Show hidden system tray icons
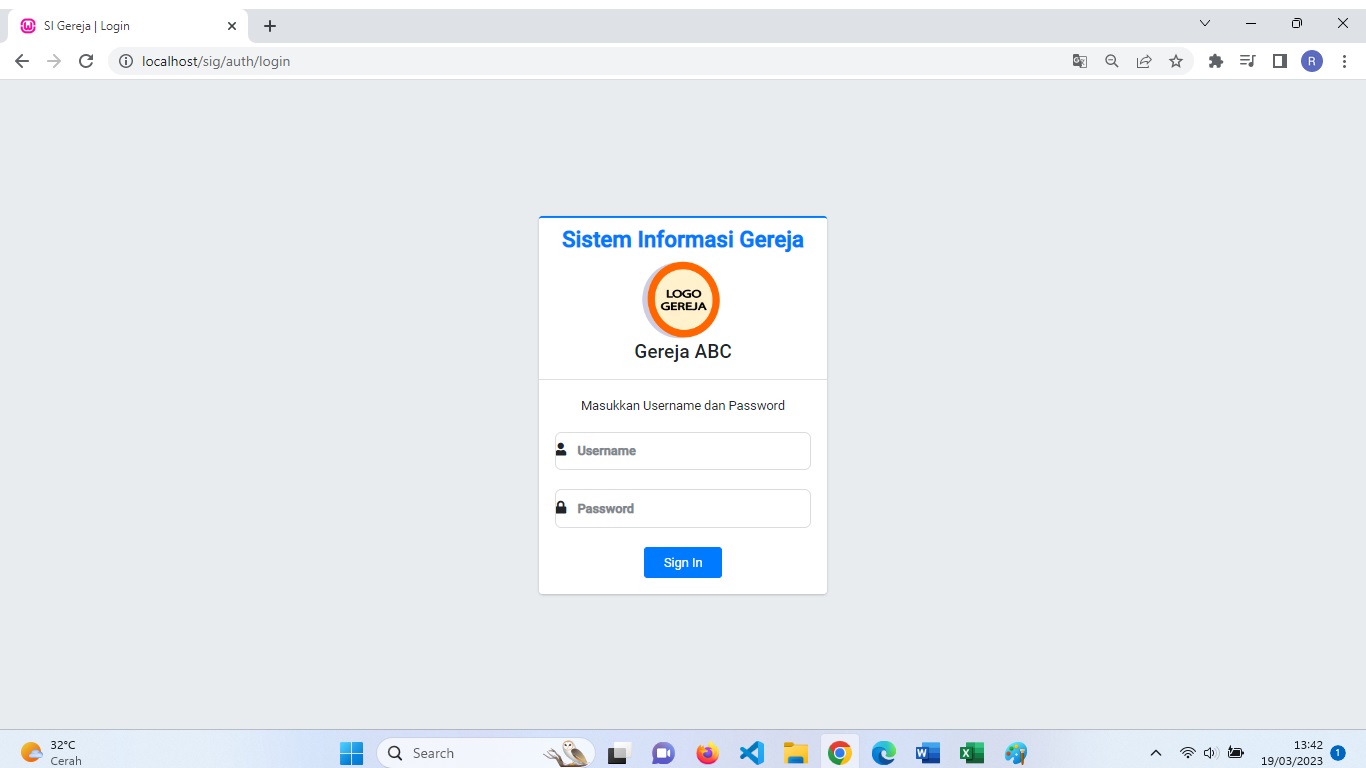The width and height of the screenshot is (1366, 768). click(x=1156, y=753)
